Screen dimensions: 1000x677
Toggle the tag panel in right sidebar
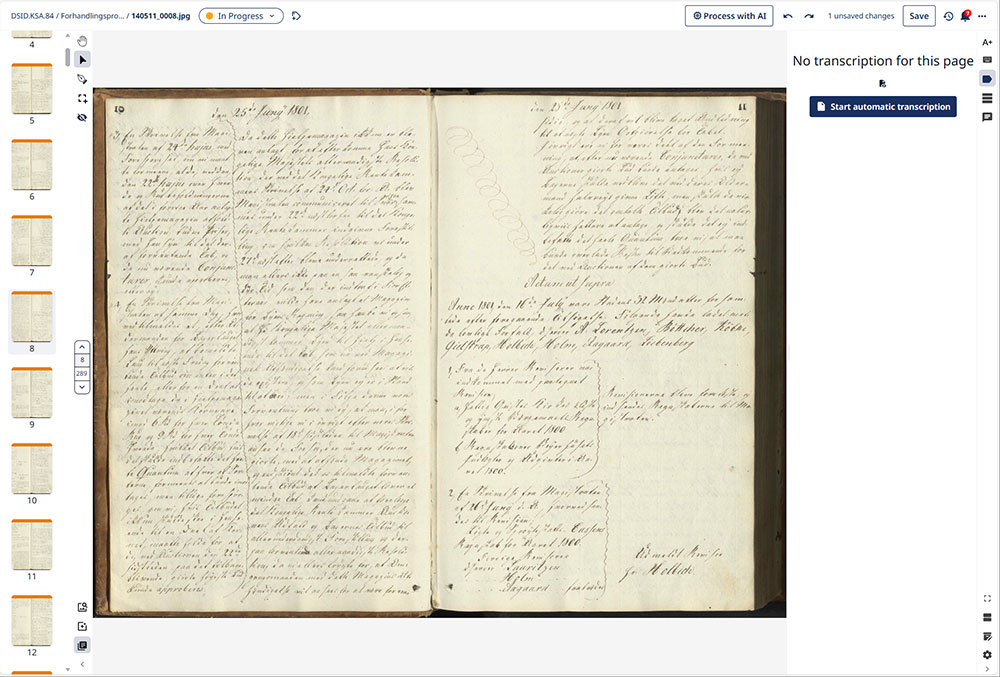(x=987, y=79)
